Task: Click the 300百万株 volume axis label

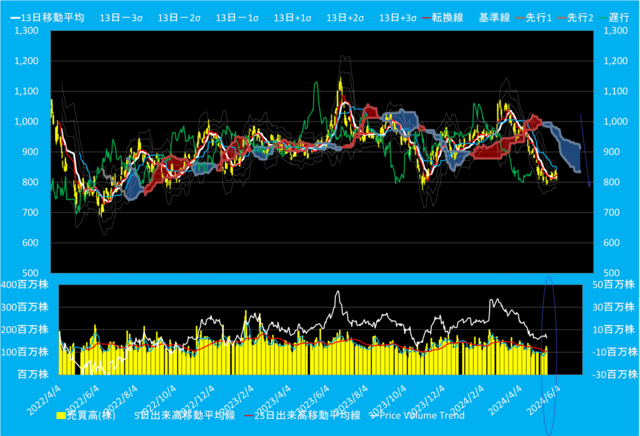Action: point(25,307)
